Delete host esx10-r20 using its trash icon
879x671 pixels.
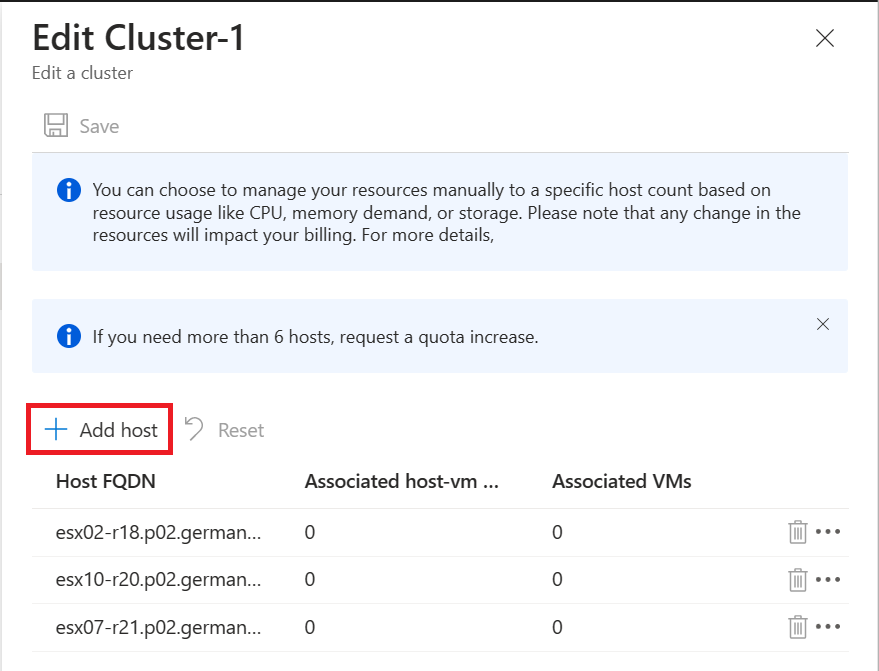coord(797,579)
